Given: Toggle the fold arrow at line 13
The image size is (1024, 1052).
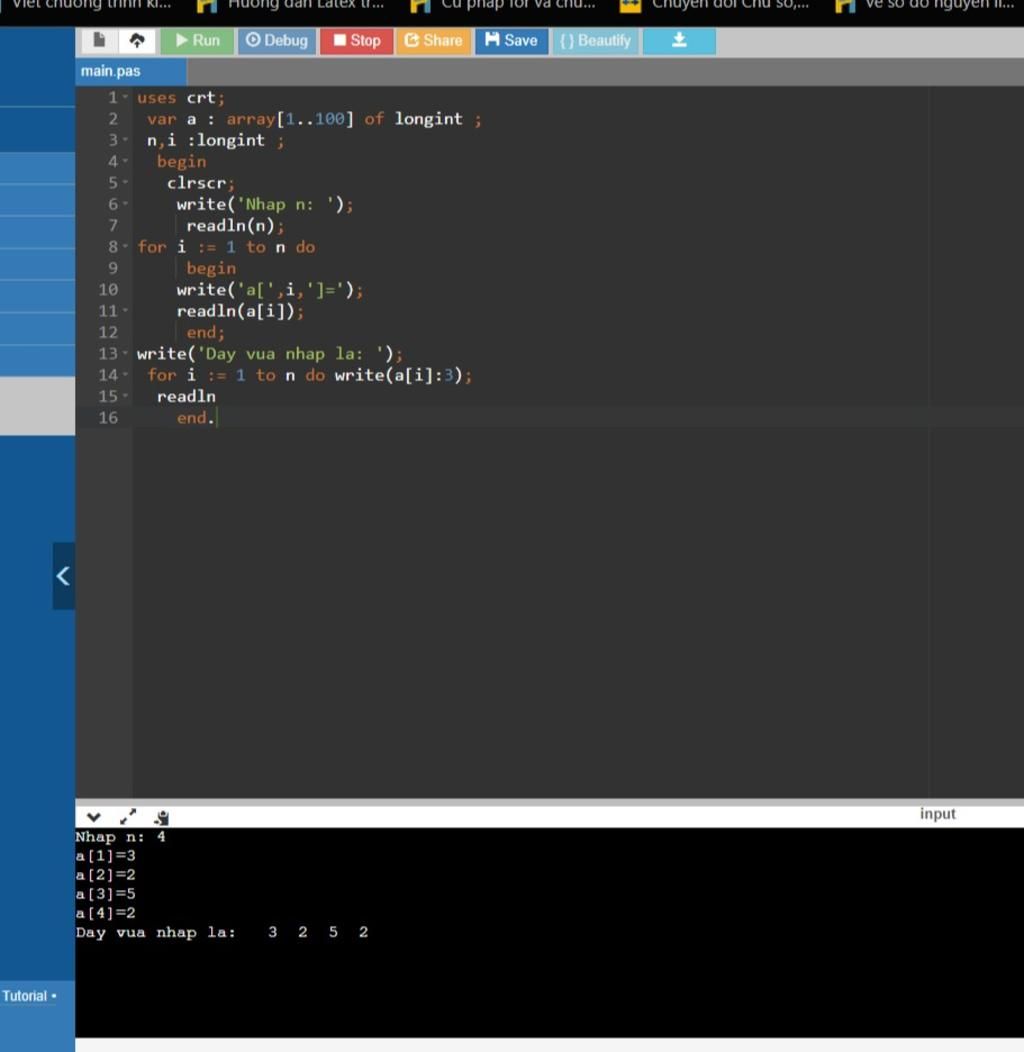Looking at the screenshot, I should click(125, 353).
